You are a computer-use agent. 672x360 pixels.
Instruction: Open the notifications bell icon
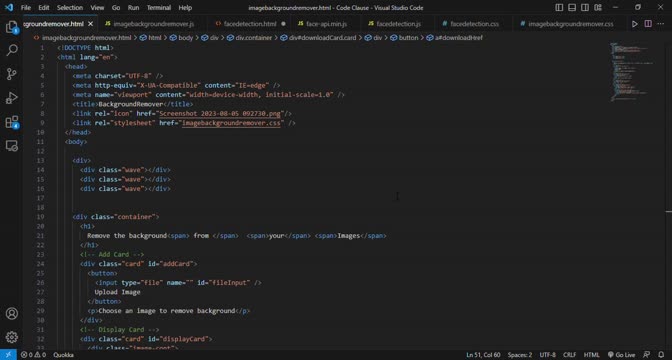(661, 355)
